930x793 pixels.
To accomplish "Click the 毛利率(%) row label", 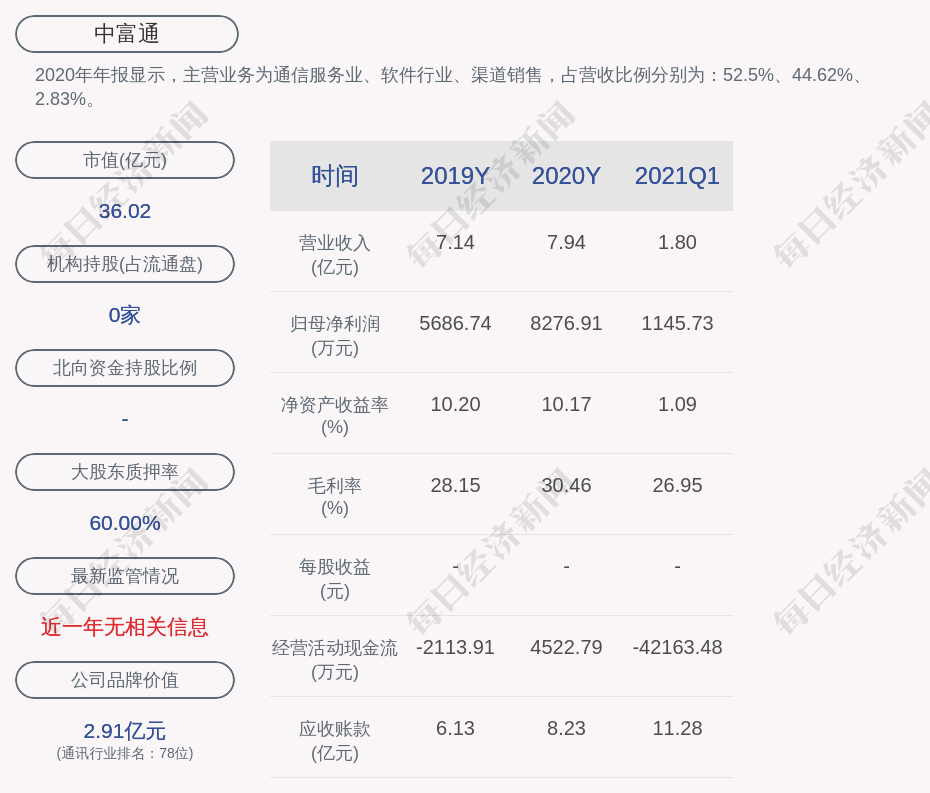I will point(335,497).
